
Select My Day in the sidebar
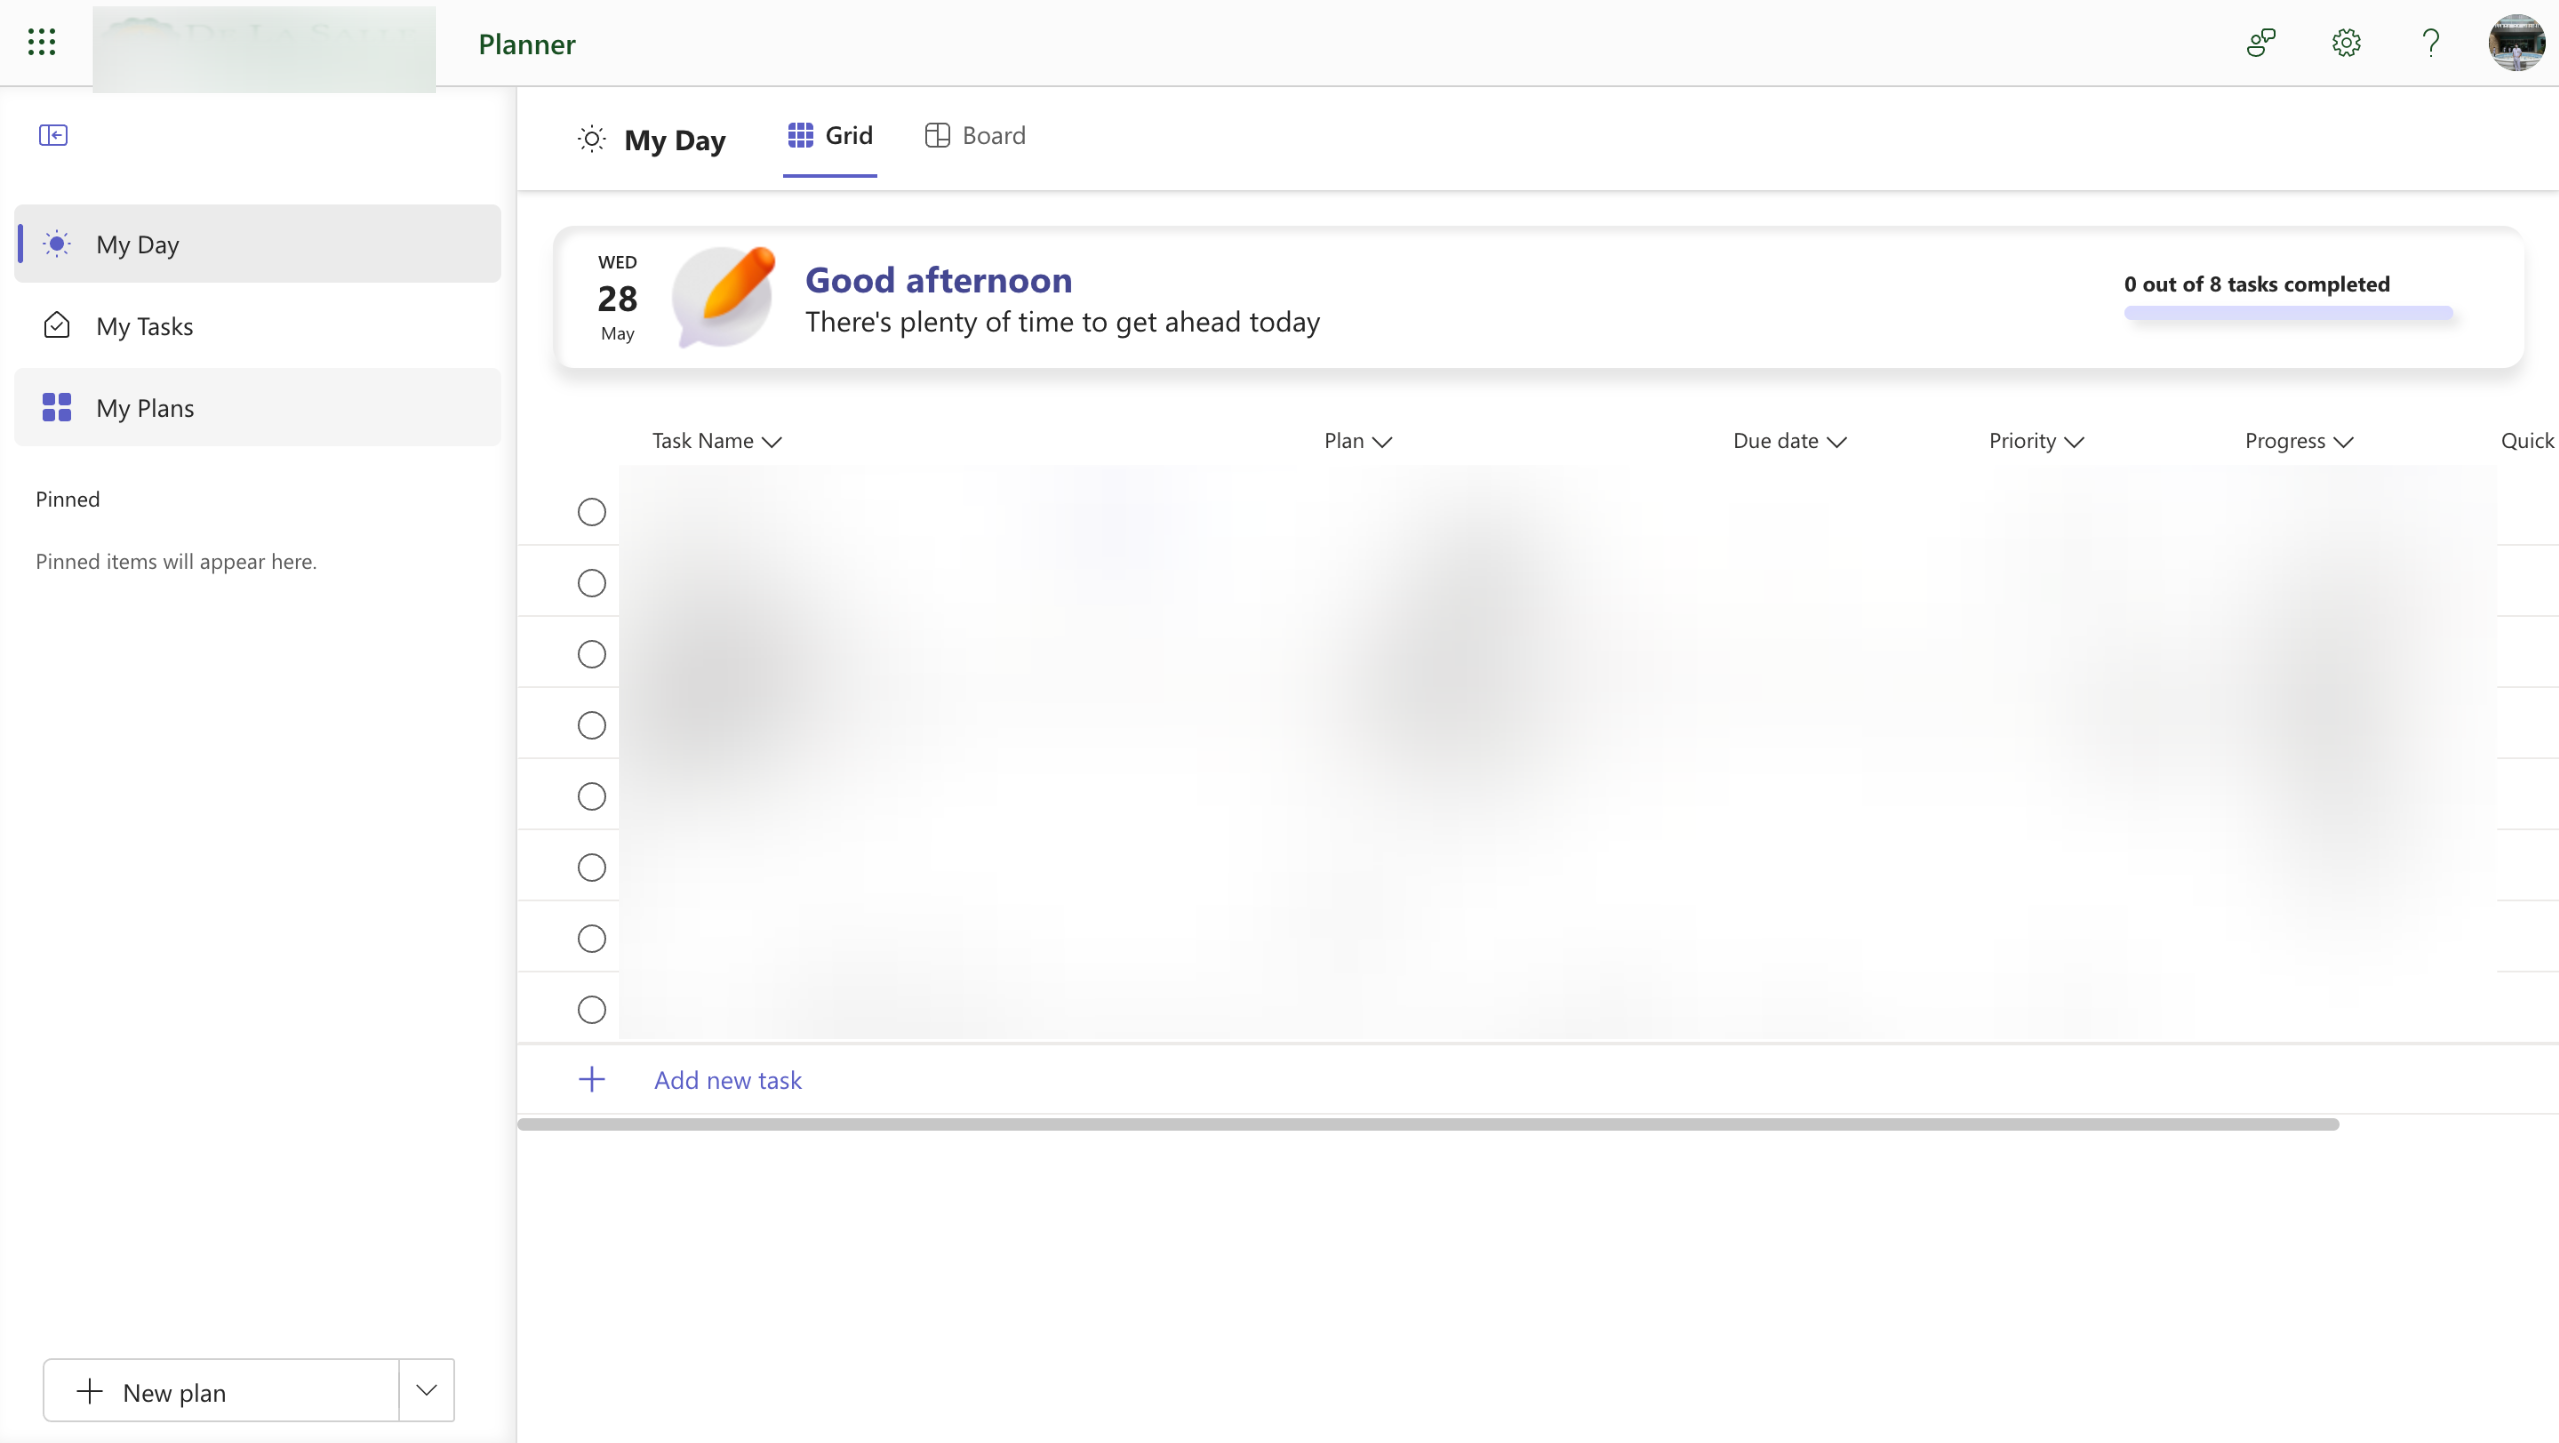click(x=258, y=244)
